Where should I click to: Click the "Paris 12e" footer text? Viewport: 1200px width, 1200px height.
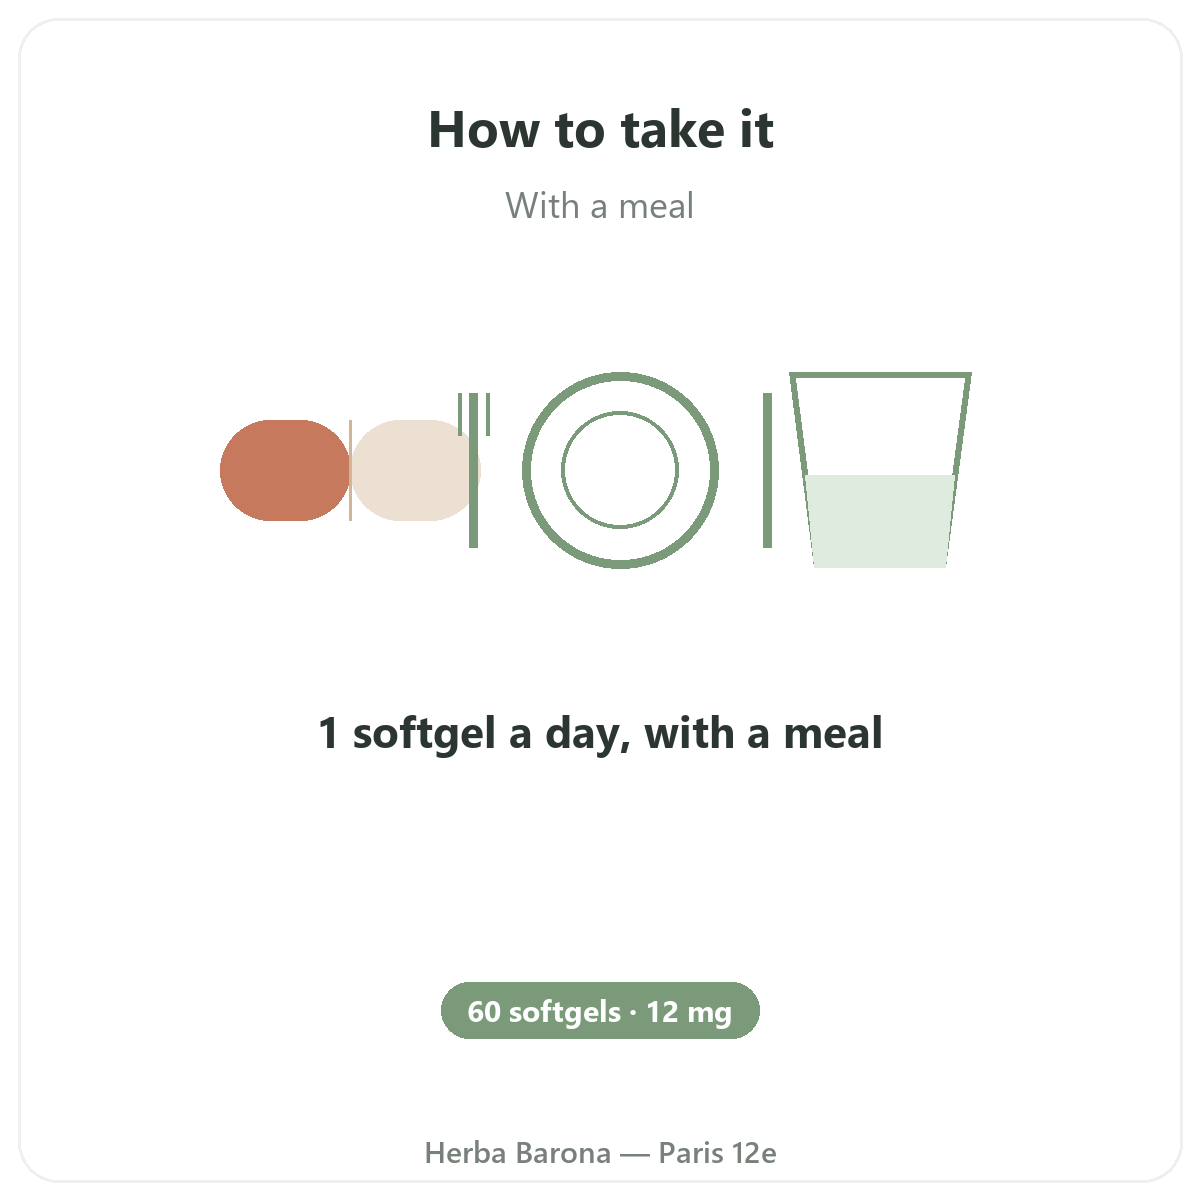[718, 1153]
